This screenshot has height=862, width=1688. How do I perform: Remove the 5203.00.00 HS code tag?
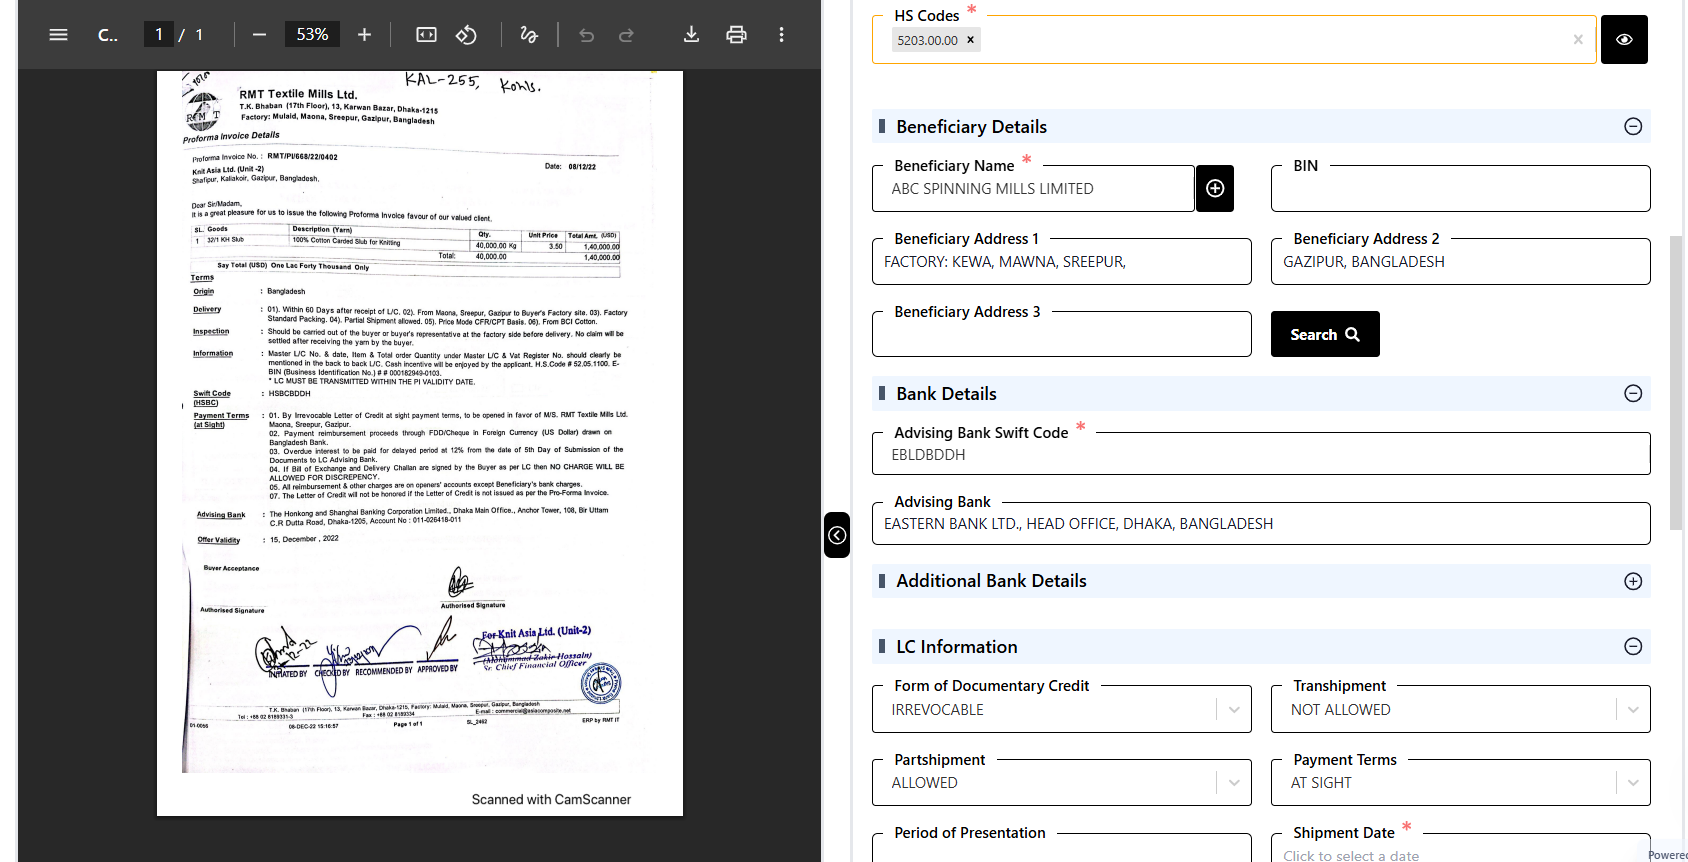pos(970,40)
